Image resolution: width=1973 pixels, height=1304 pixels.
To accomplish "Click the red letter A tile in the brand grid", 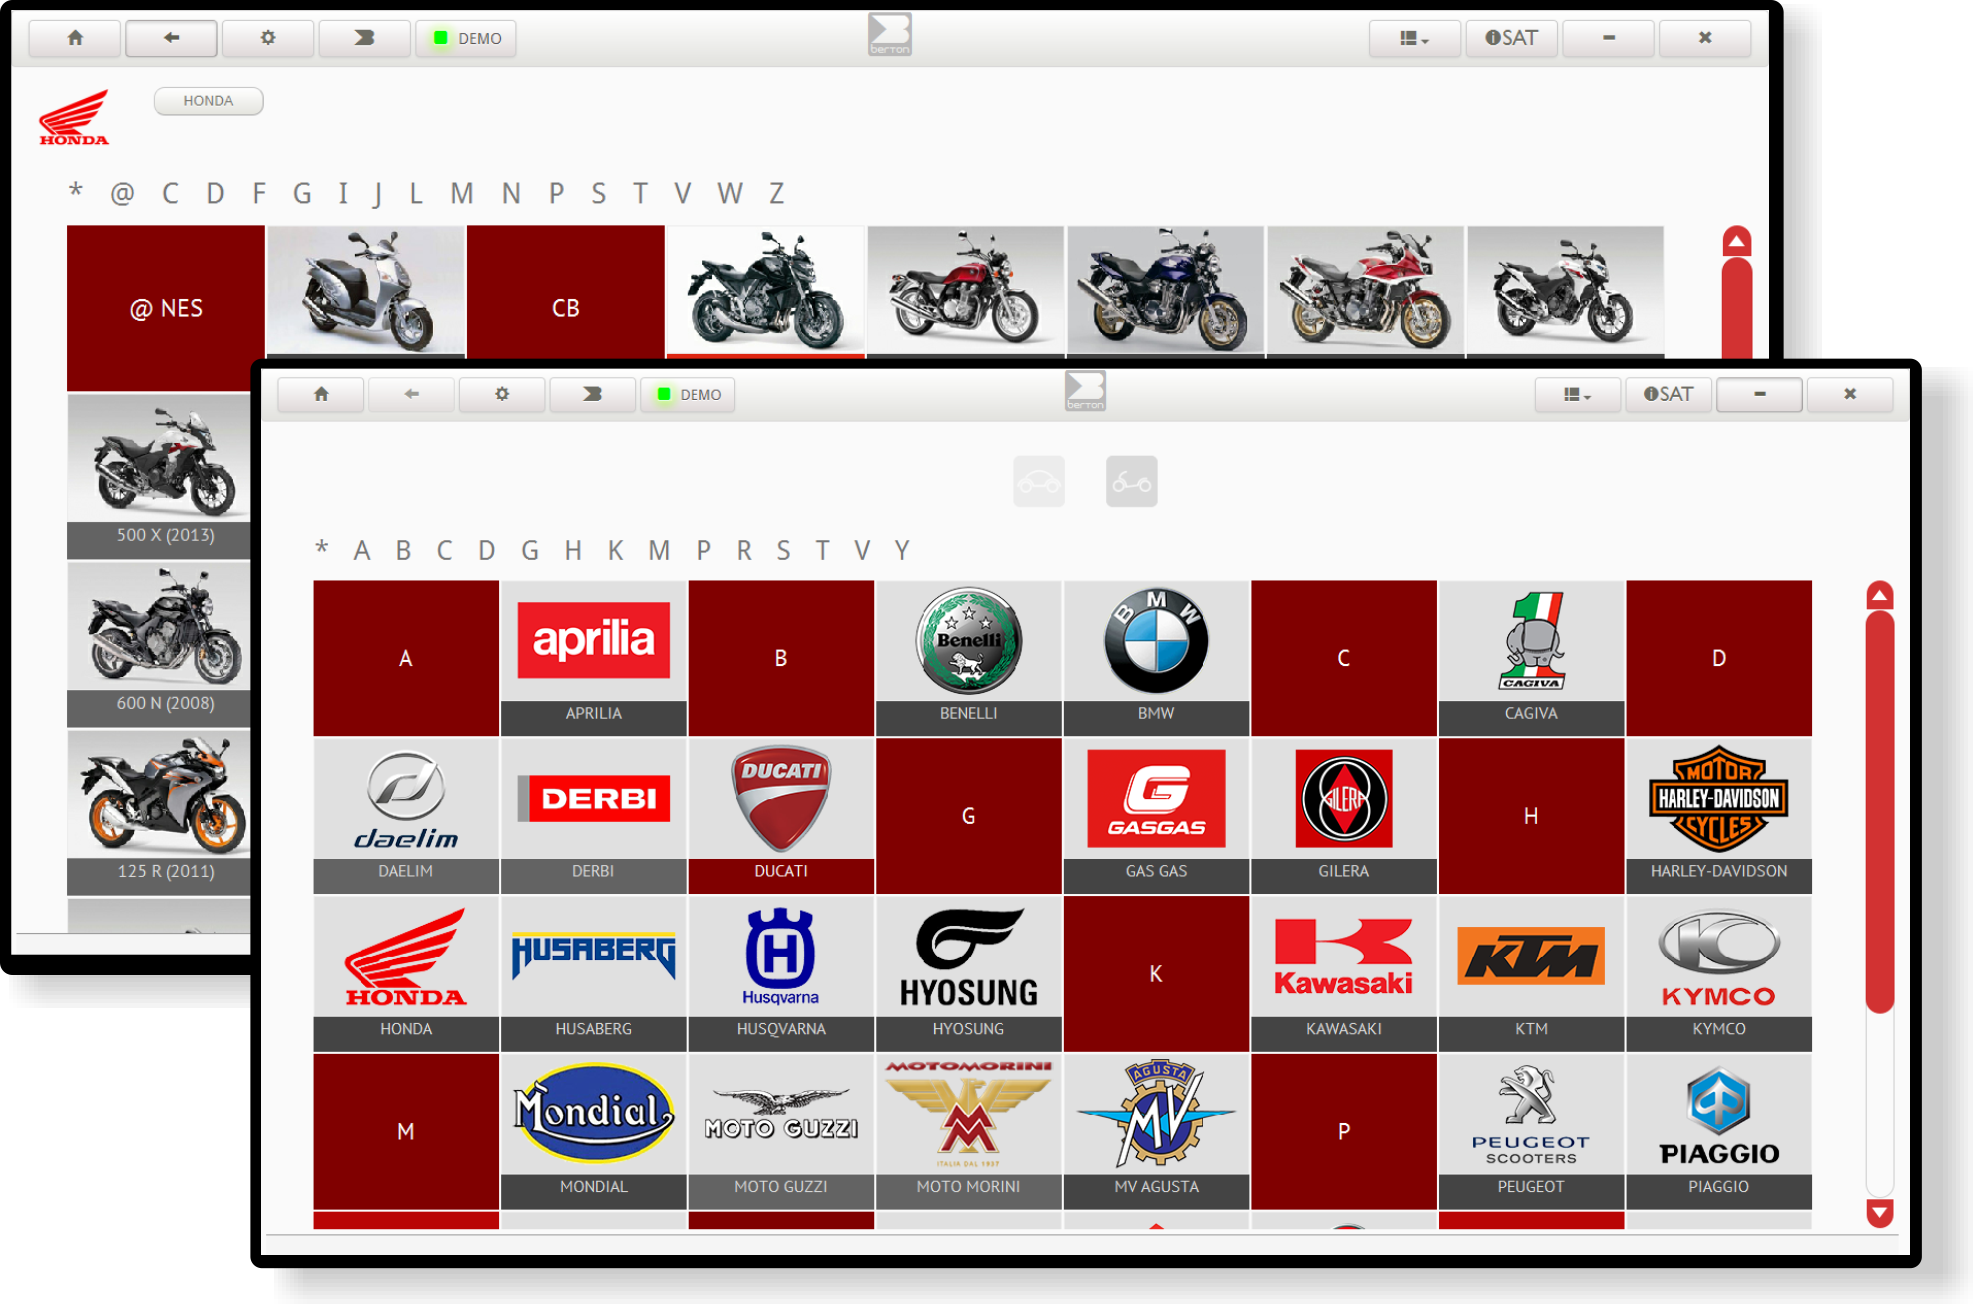I will click(406, 658).
